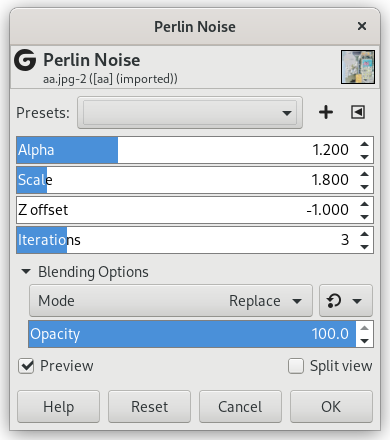Click the GIMP logo icon in header

pos(25,60)
